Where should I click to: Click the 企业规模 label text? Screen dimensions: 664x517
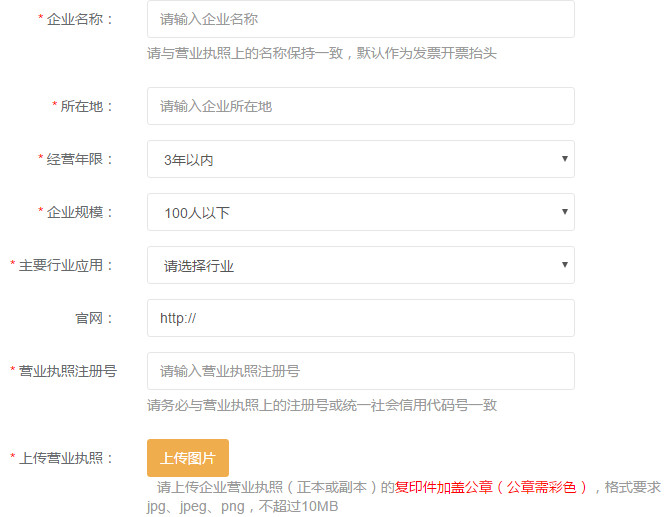(80, 212)
